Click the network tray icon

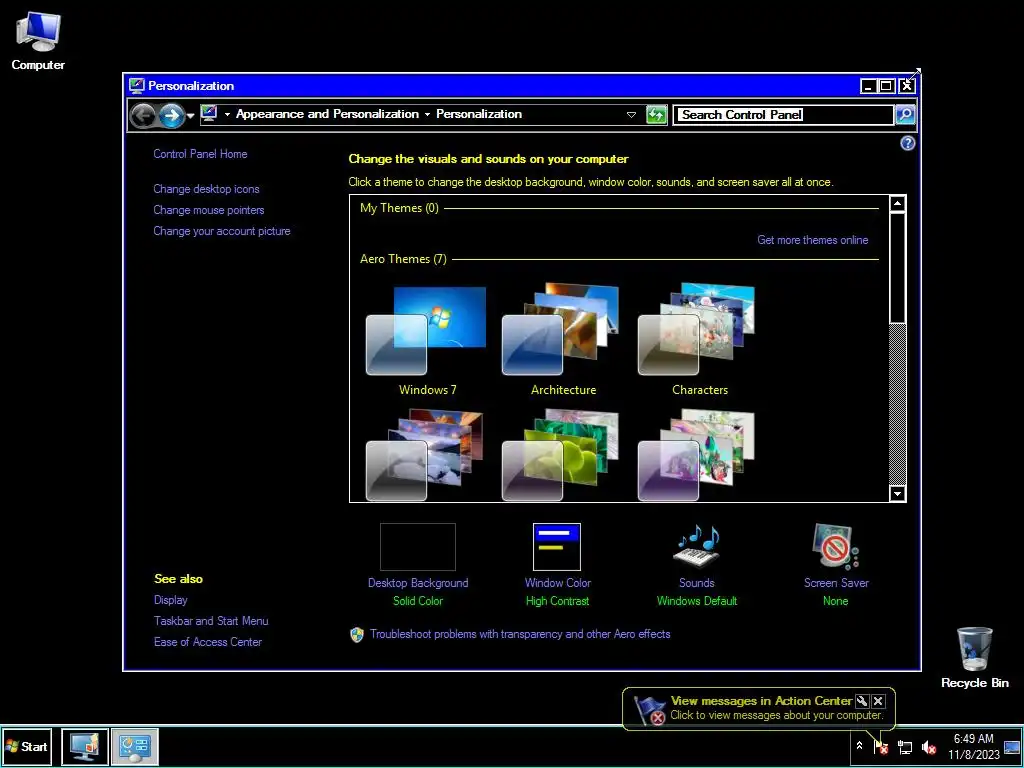[x=904, y=747]
